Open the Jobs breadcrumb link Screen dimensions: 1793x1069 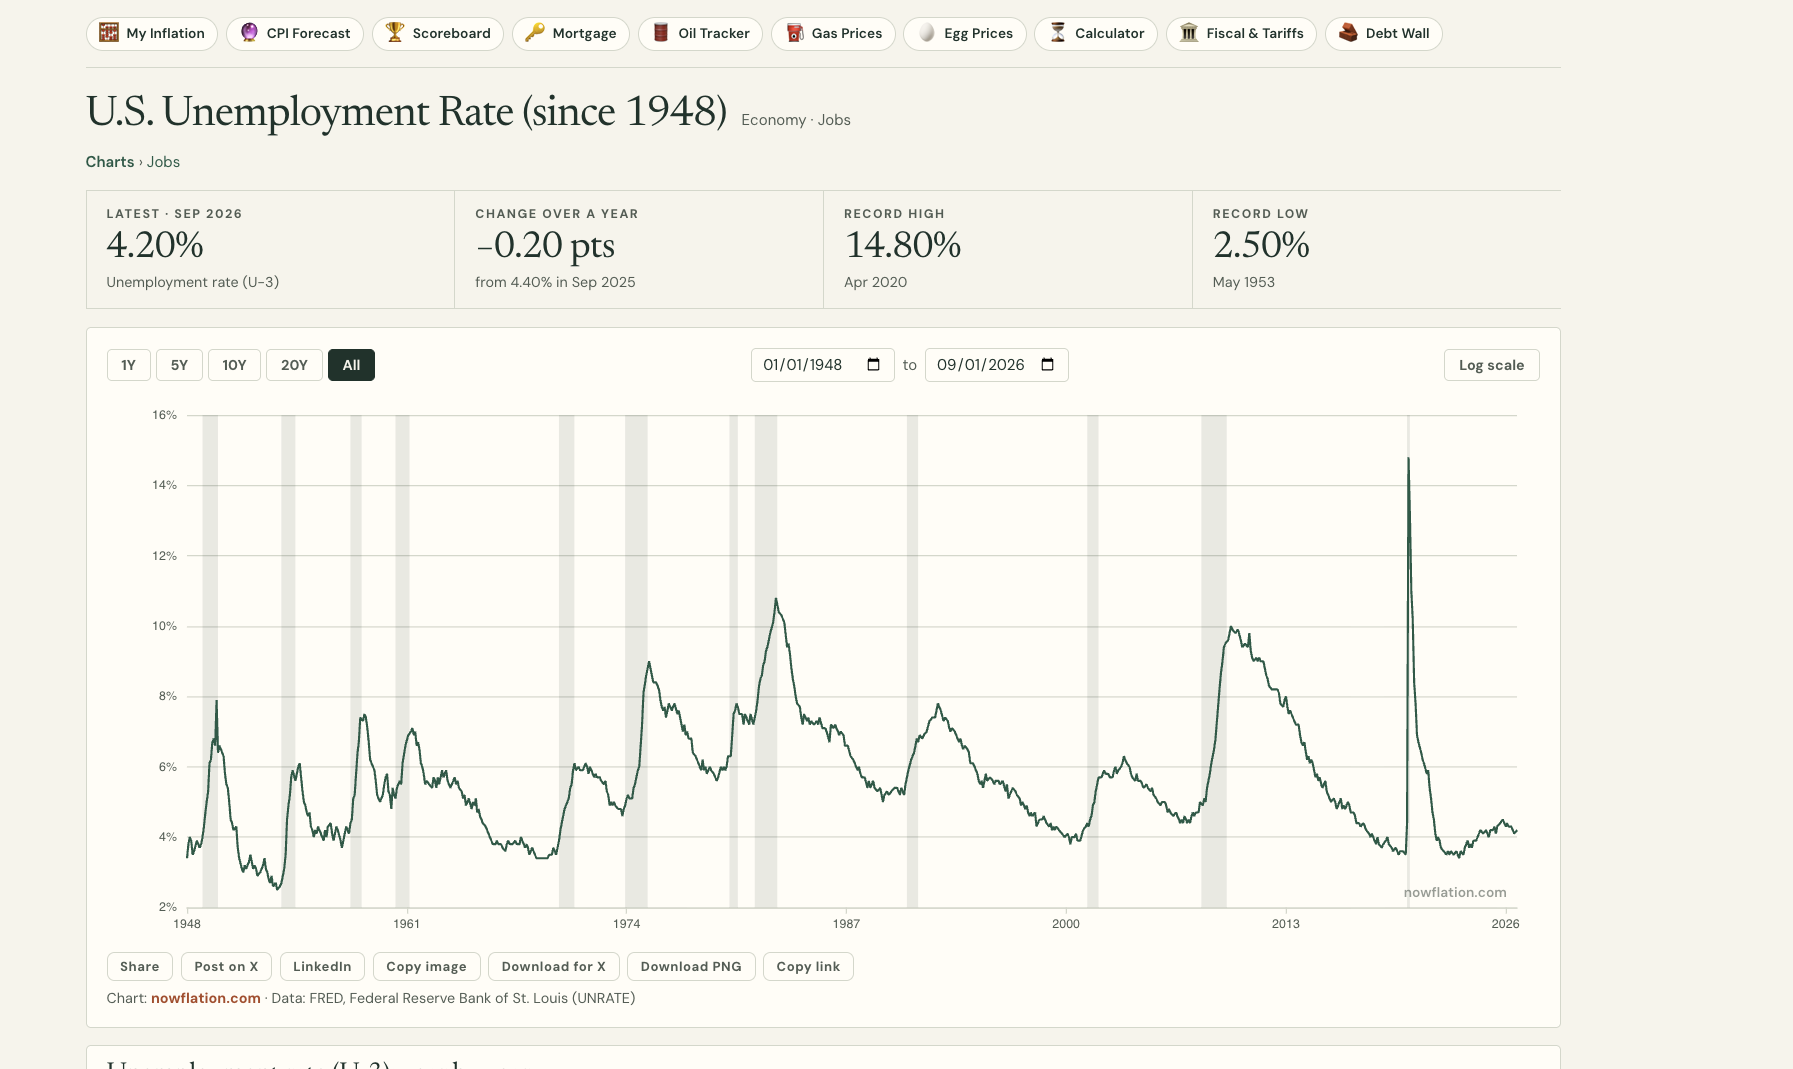click(x=163, y=162)
